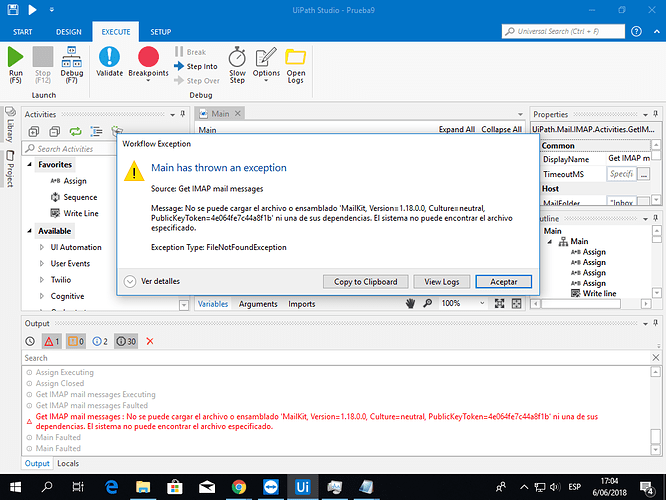This screenshot has height=500, width=666.
Task: Expand Ver detalles in exception dialog
Action: (152, 281)
